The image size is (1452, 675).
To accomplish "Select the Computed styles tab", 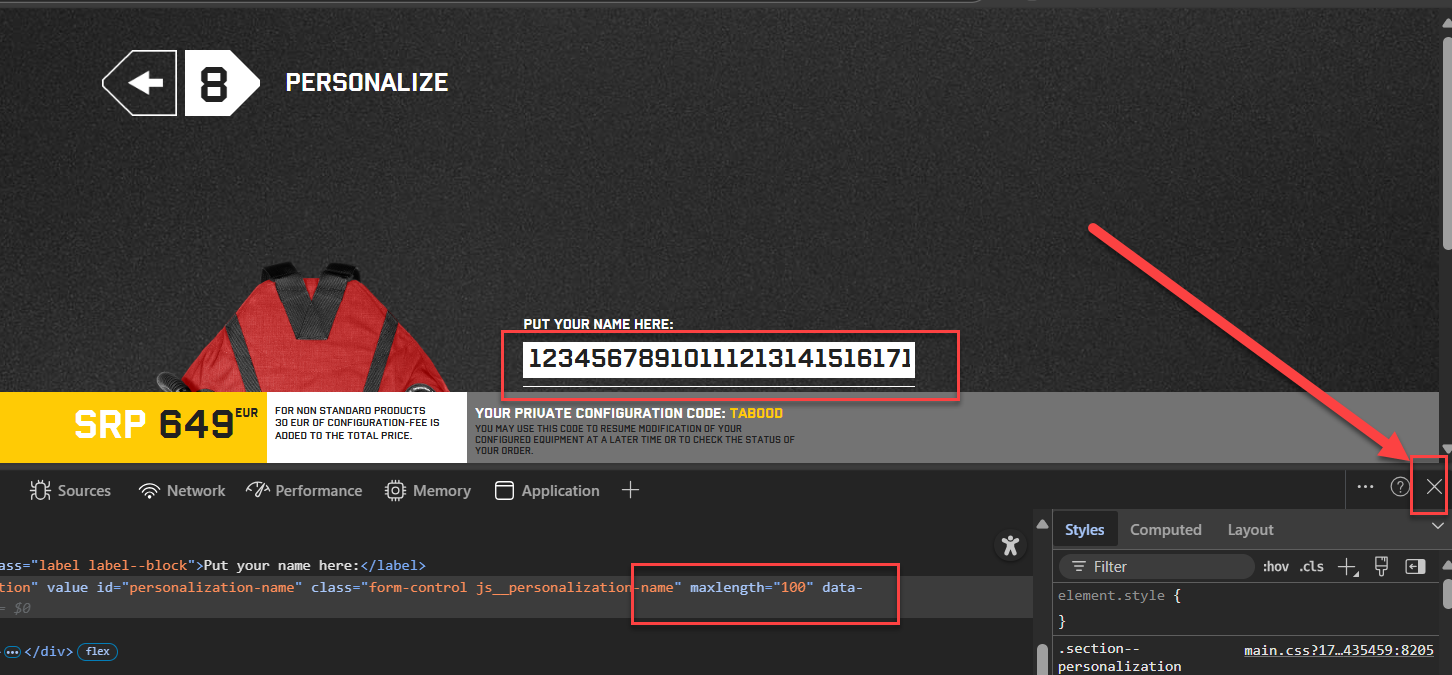I will pos(1165,530).
